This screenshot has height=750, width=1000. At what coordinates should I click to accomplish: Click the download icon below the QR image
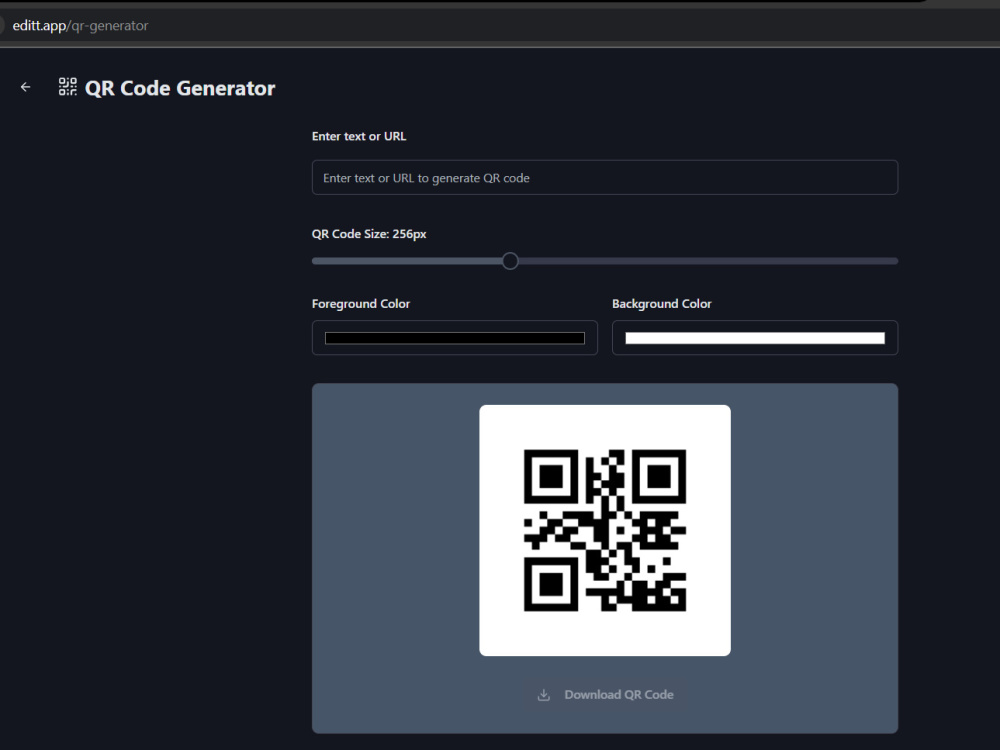point(543,695)
